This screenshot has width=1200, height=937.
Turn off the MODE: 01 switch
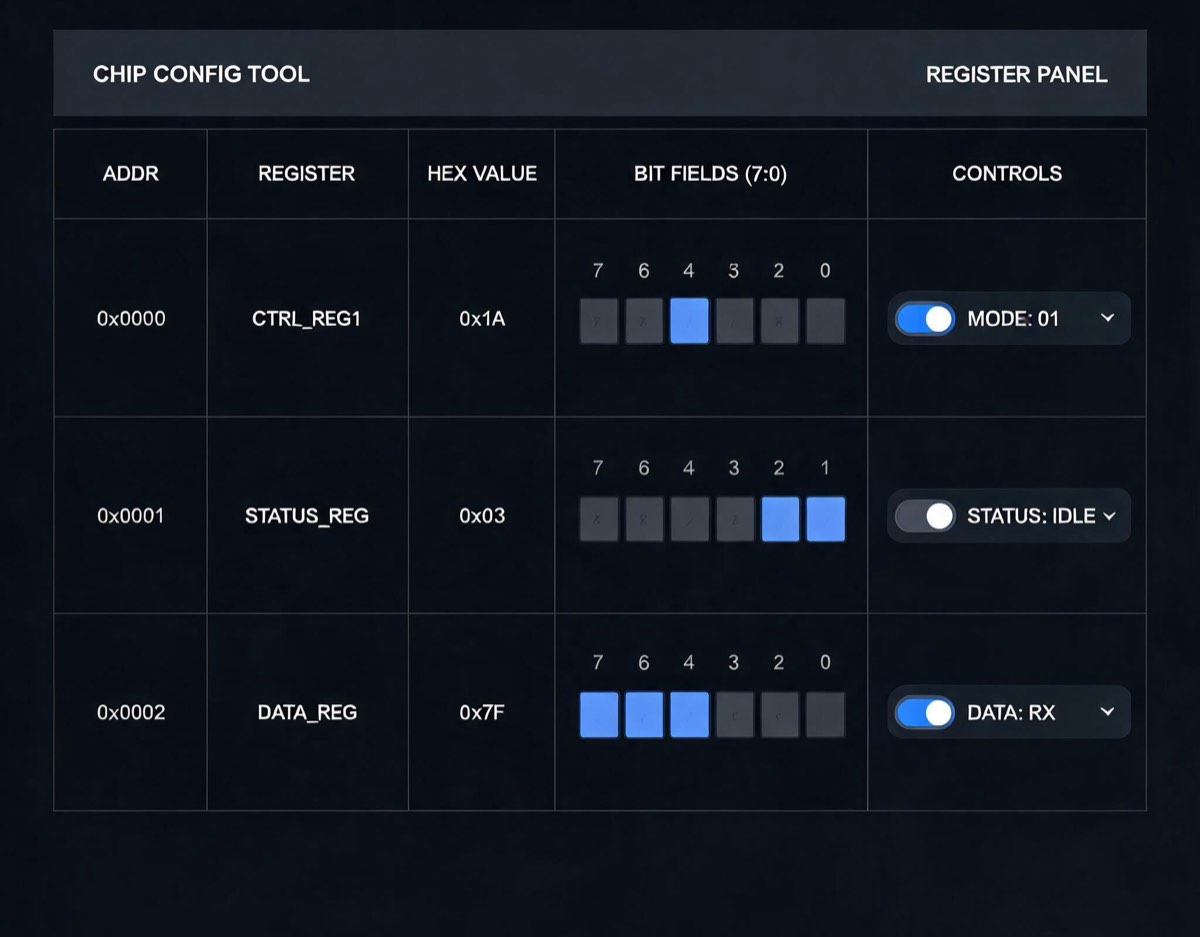(x=925, y=319)
